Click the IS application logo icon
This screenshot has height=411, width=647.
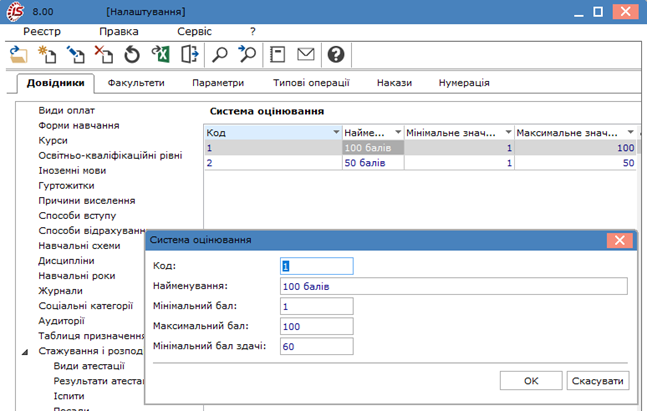pos(15,11)
